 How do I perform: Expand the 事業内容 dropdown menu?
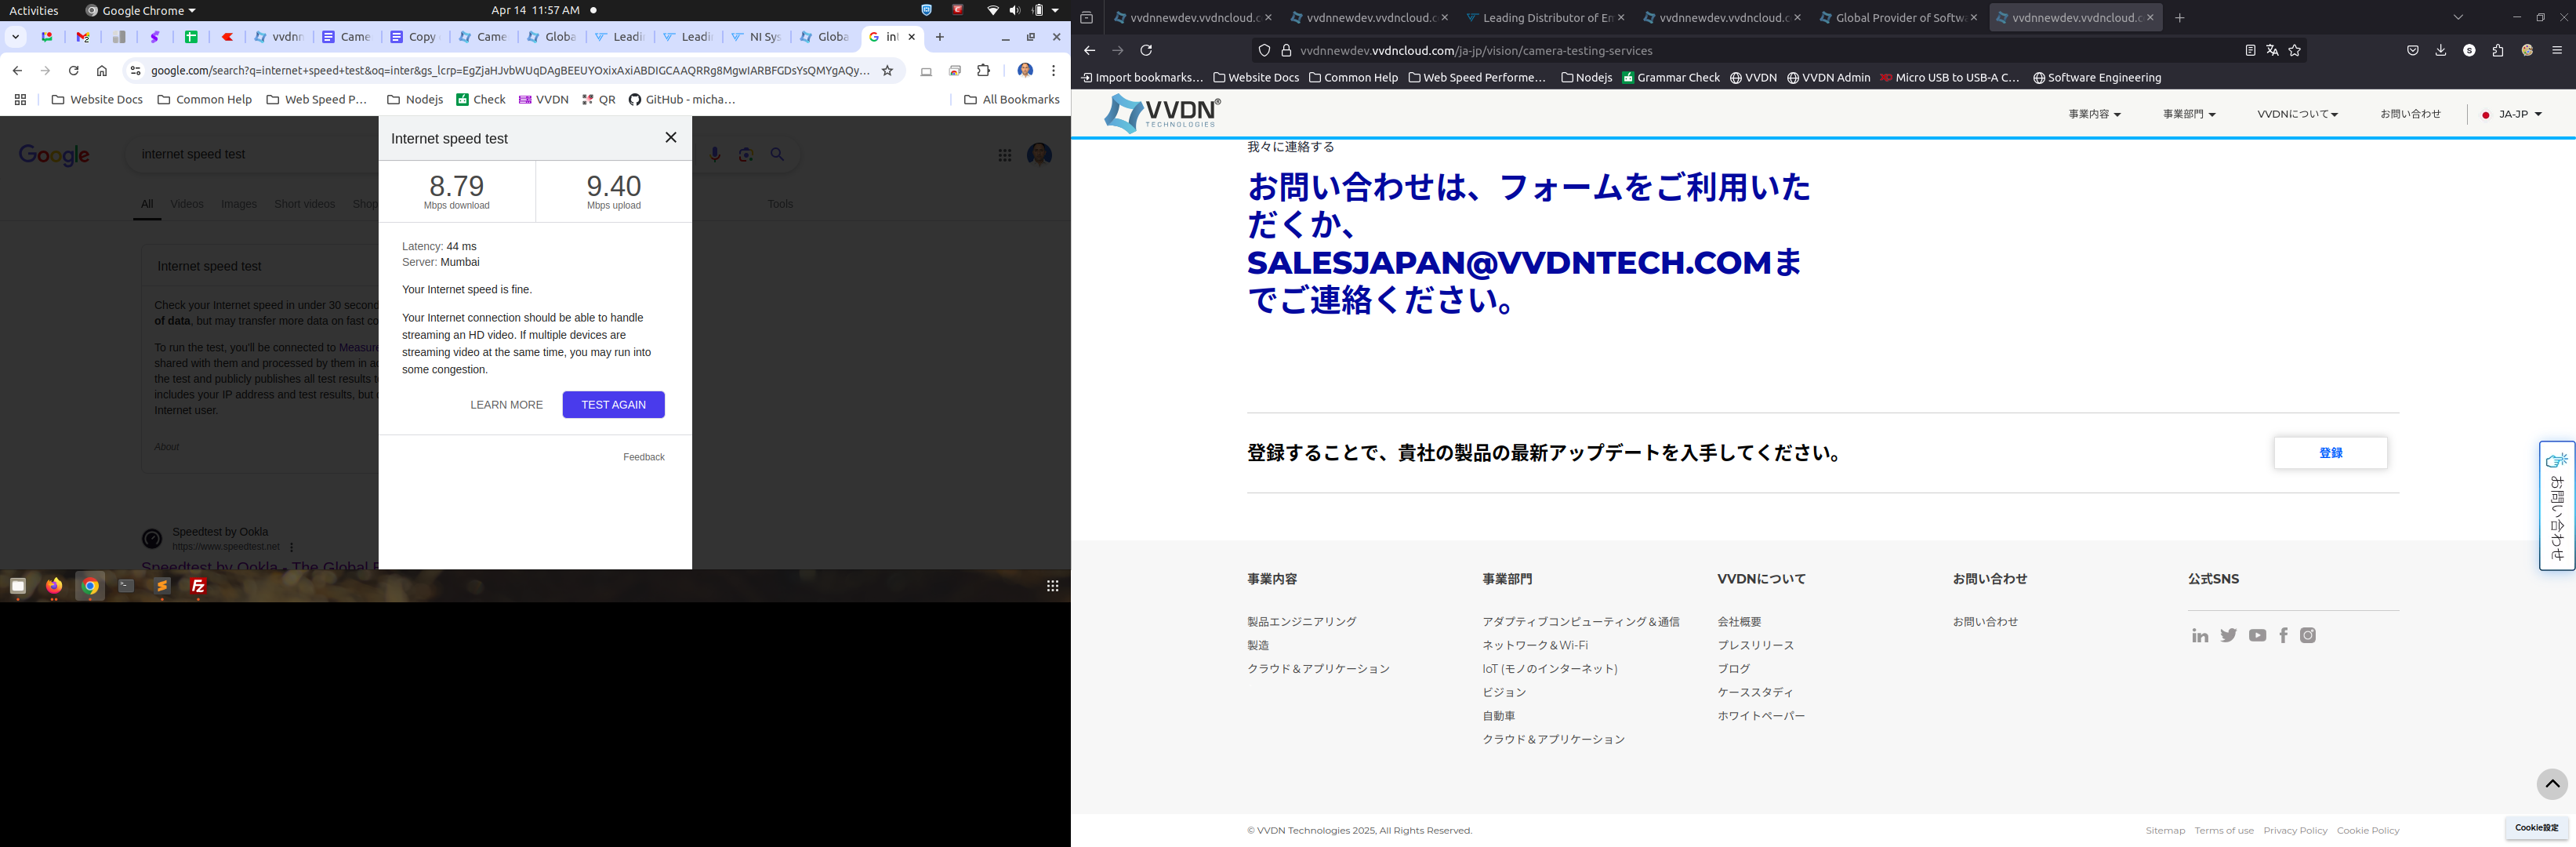[x=2094, y=115]
